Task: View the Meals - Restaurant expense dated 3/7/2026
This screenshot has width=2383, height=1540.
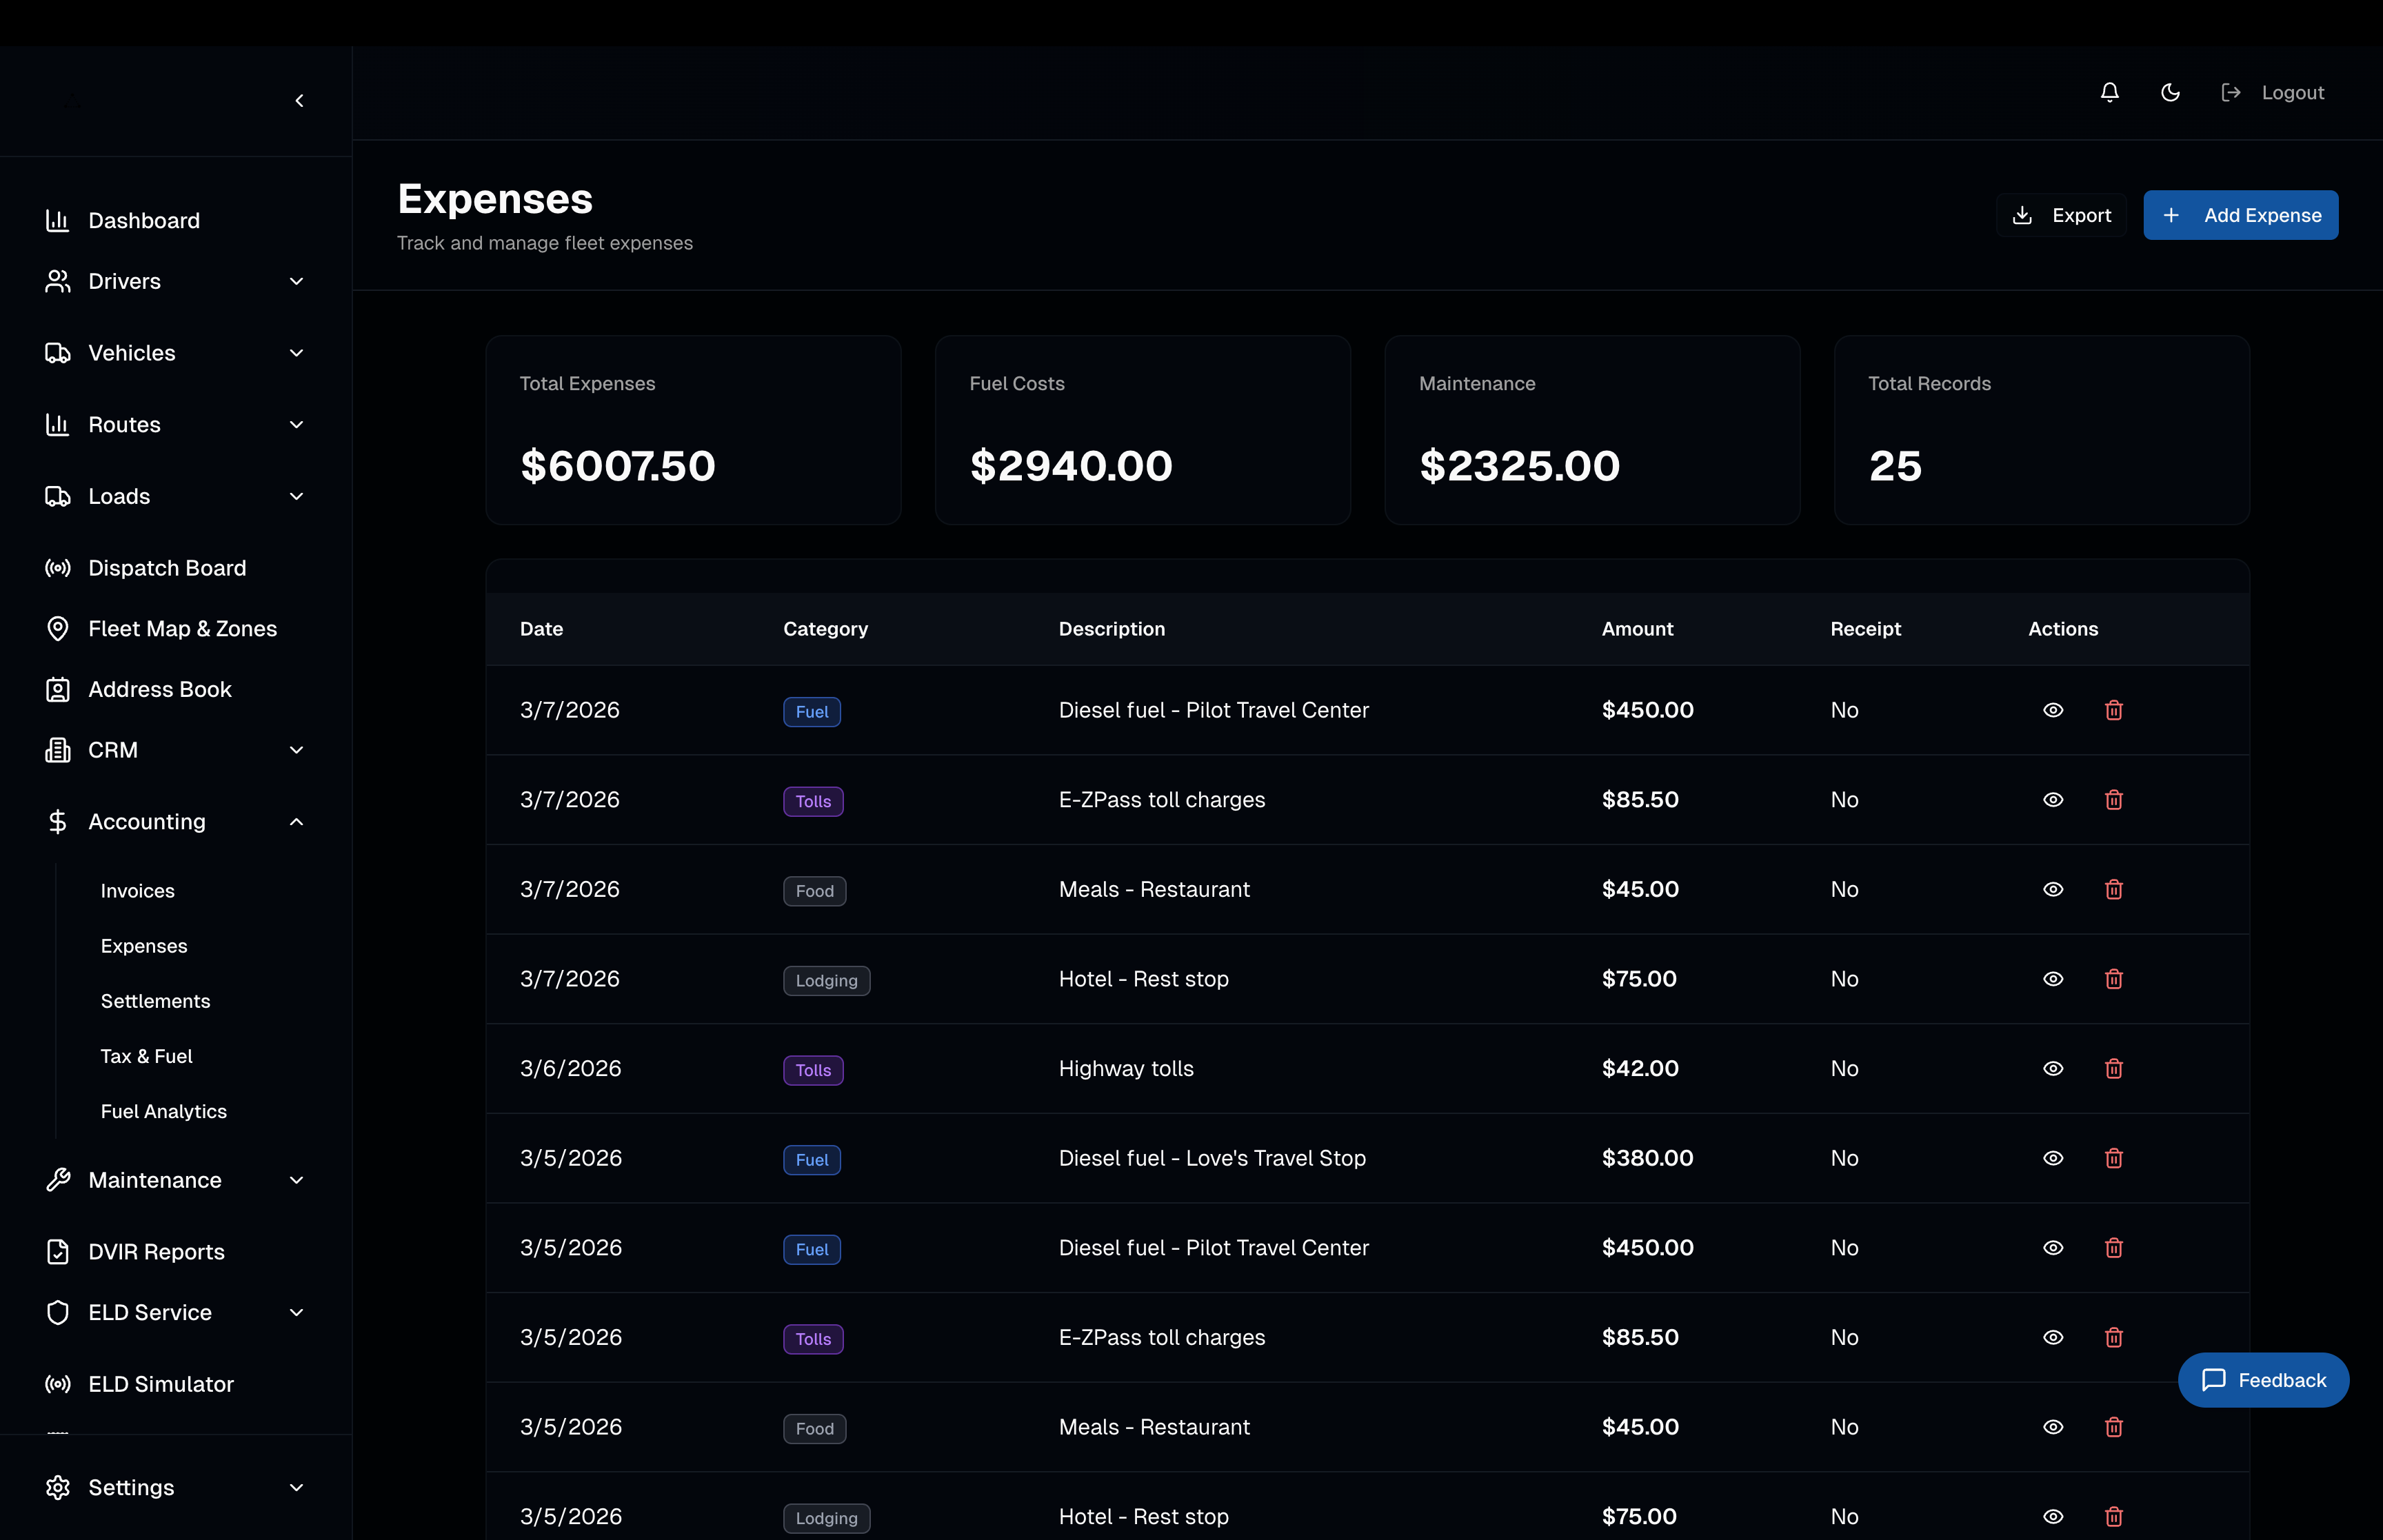Action: pyautogui.click(x=2052, y=889)
